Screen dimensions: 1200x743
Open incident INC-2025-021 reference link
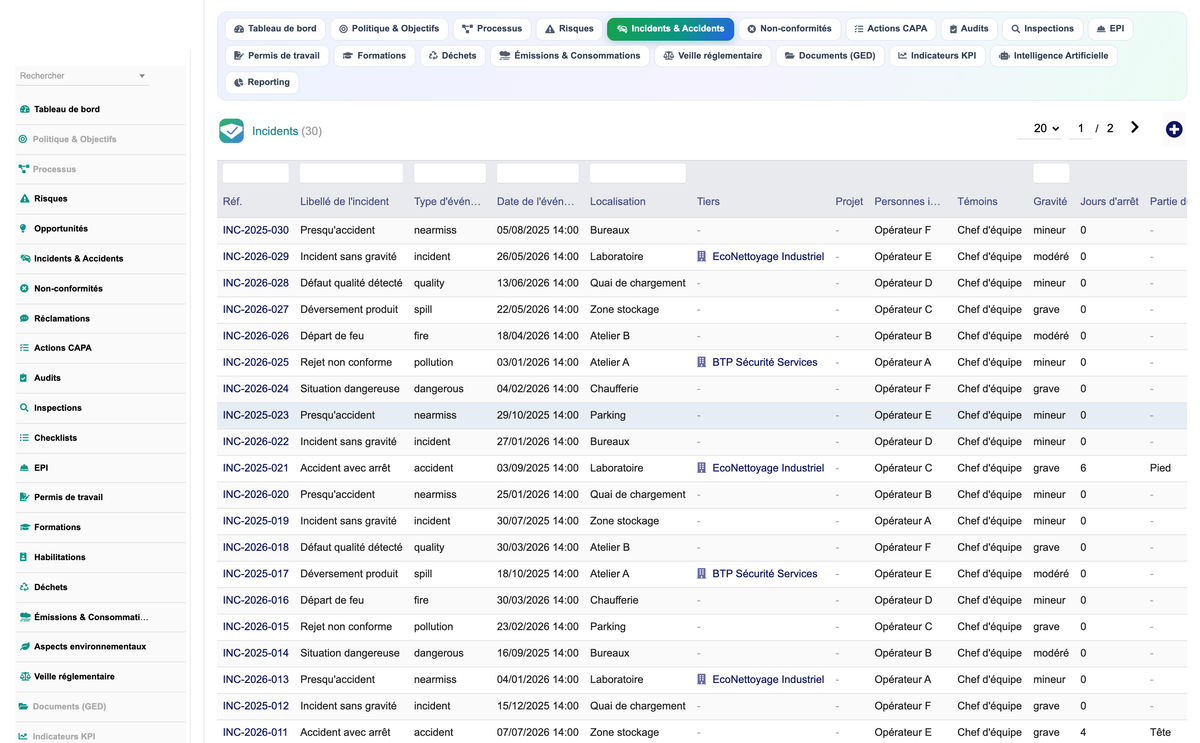[256, 468]
